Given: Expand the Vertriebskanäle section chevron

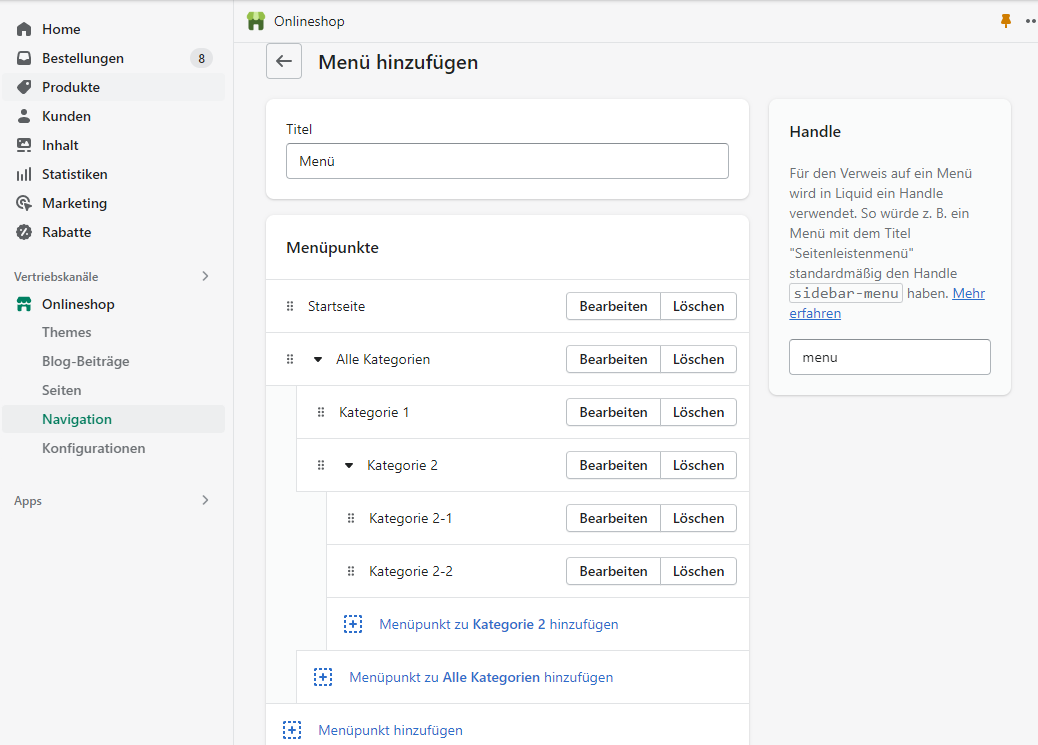Looking at the screenshot, I should click(x=205, y=276).
